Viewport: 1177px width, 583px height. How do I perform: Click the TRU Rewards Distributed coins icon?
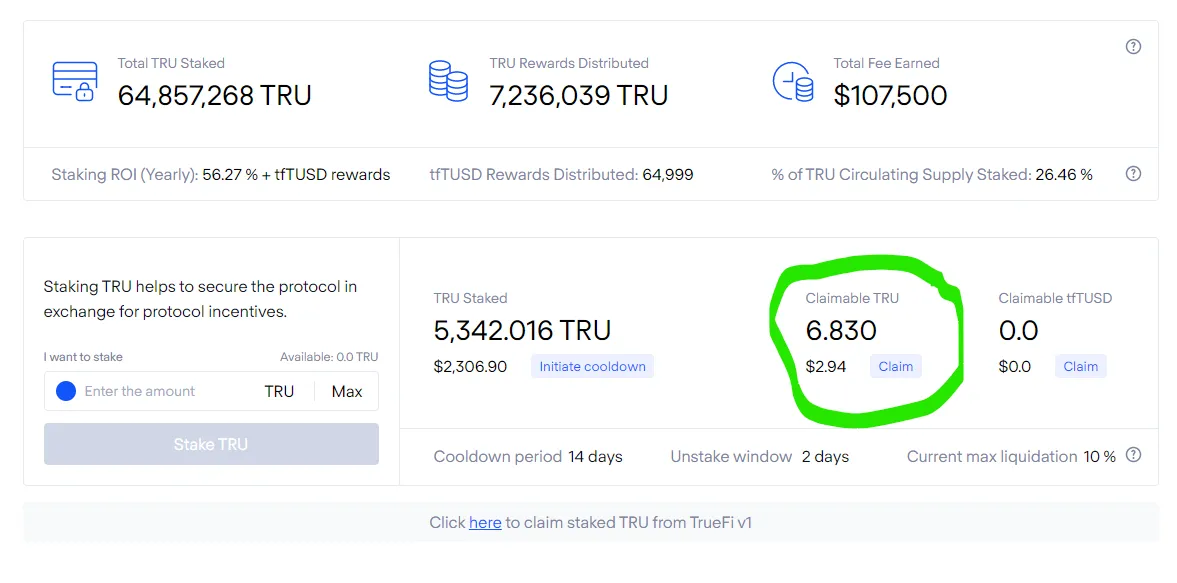(x=448, y=82)
